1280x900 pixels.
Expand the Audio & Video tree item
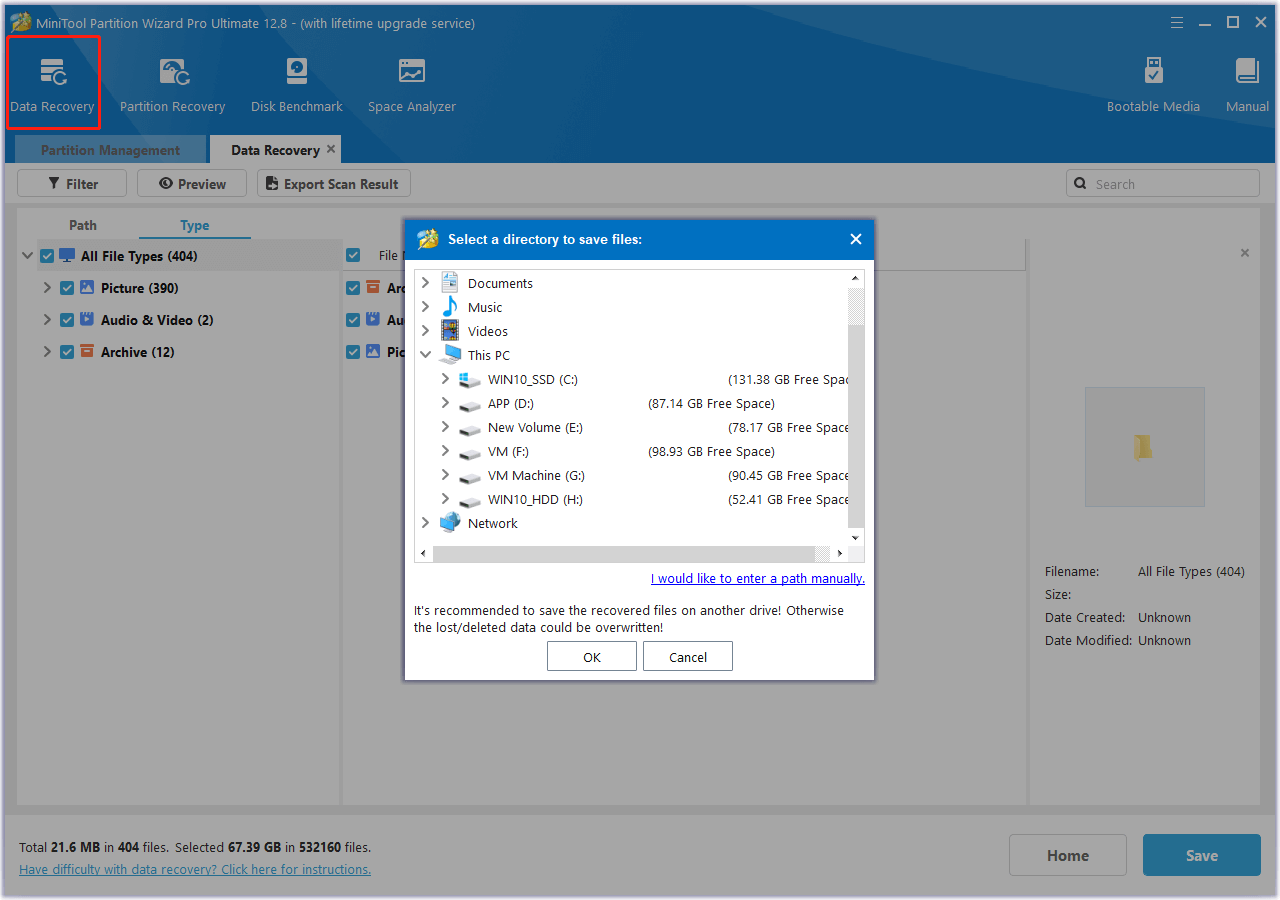coord(46,320)
